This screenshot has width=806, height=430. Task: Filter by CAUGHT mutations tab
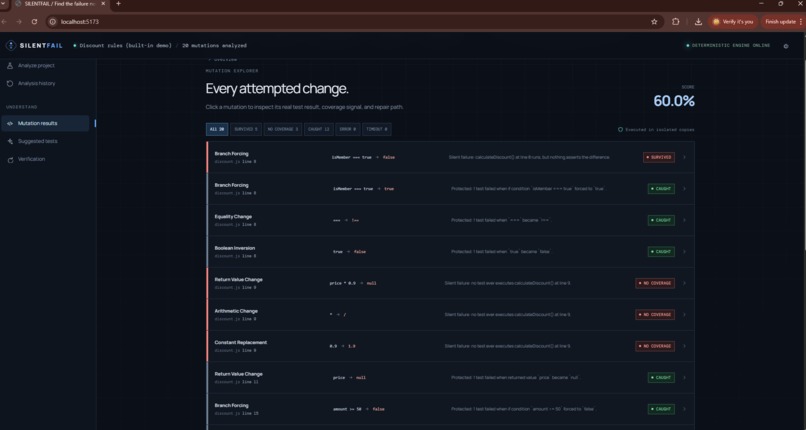319,129
